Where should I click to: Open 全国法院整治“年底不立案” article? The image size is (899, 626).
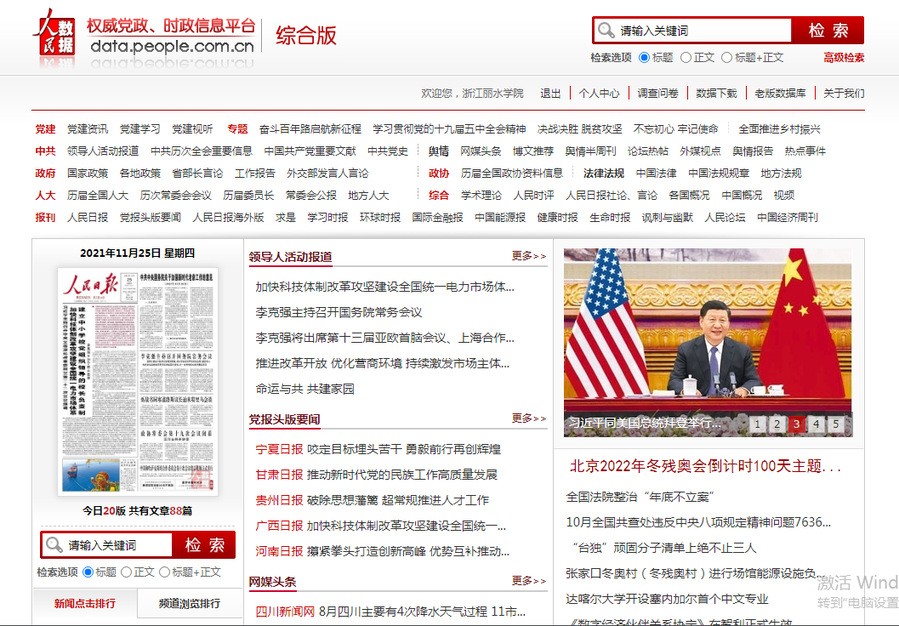click(x=641, y=497)
